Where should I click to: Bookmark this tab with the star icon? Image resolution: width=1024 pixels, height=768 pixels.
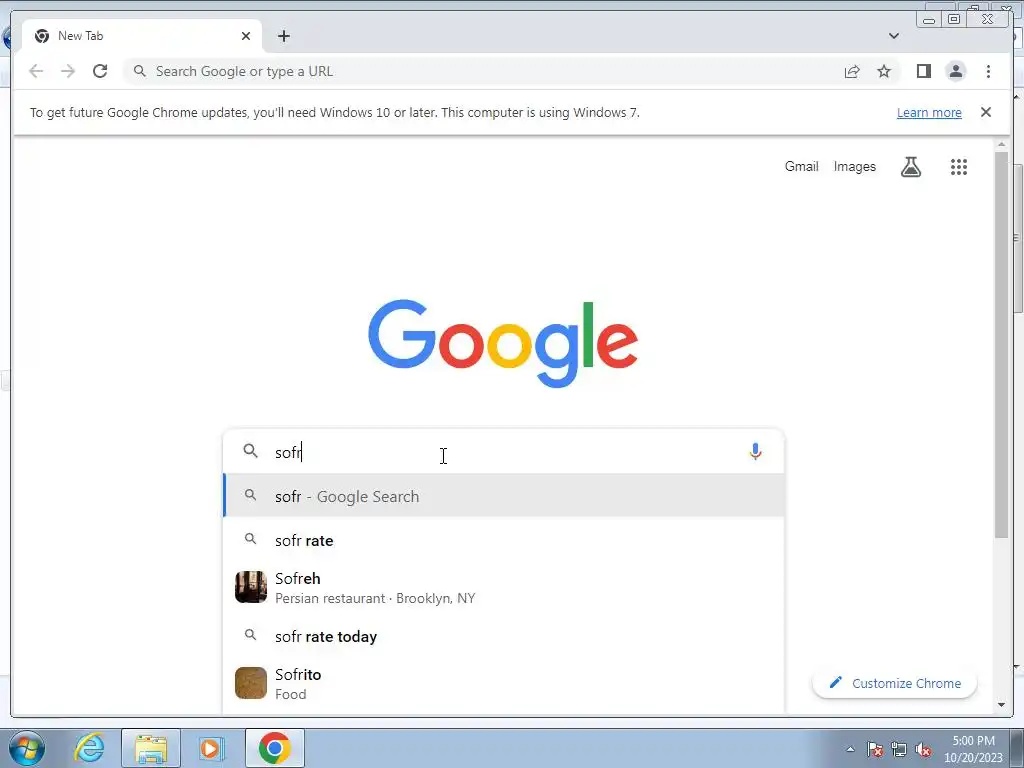(884, 71)
